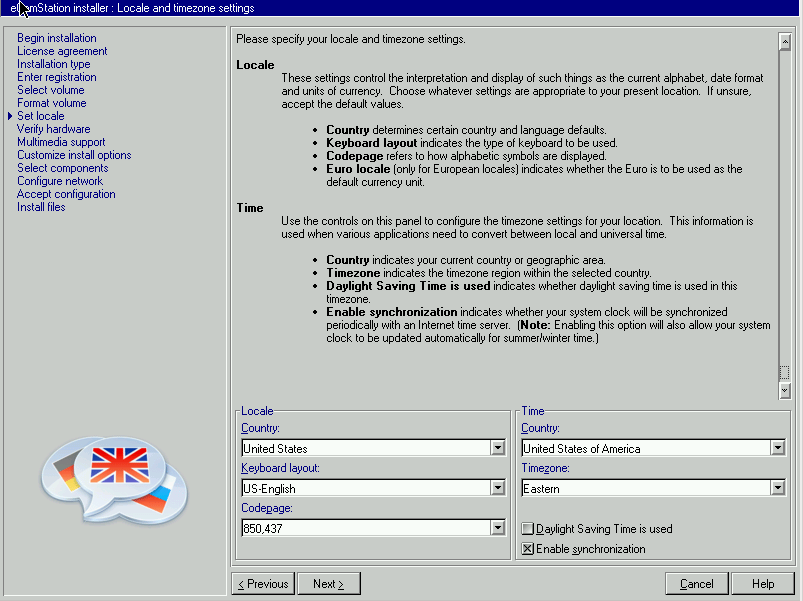Expand the Codepage dropdown
Viewport: 803px width, 601px height.
tap(497, 528)
